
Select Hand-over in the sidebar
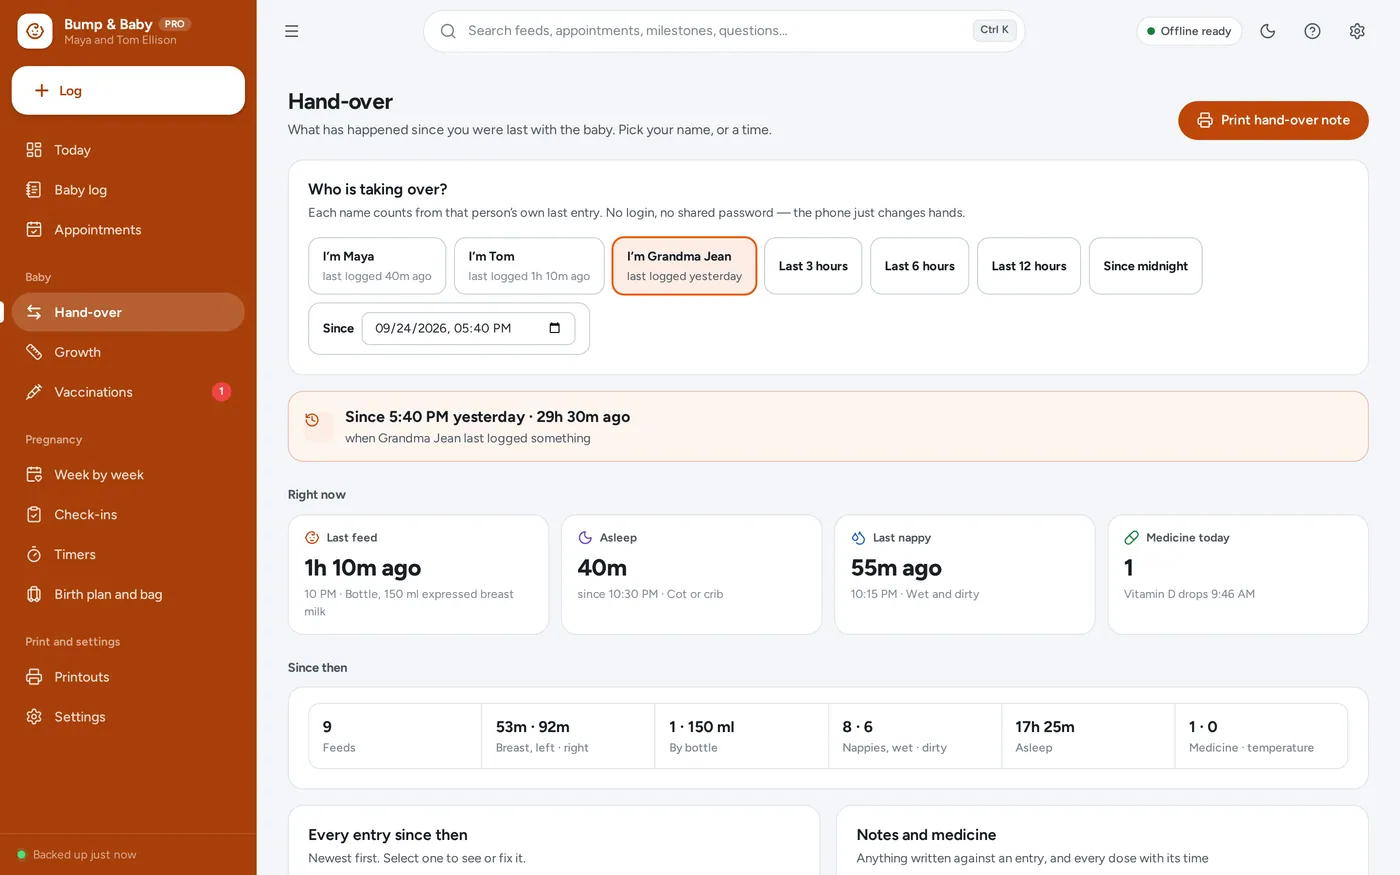pyautogui.click(x=128, y=312)
